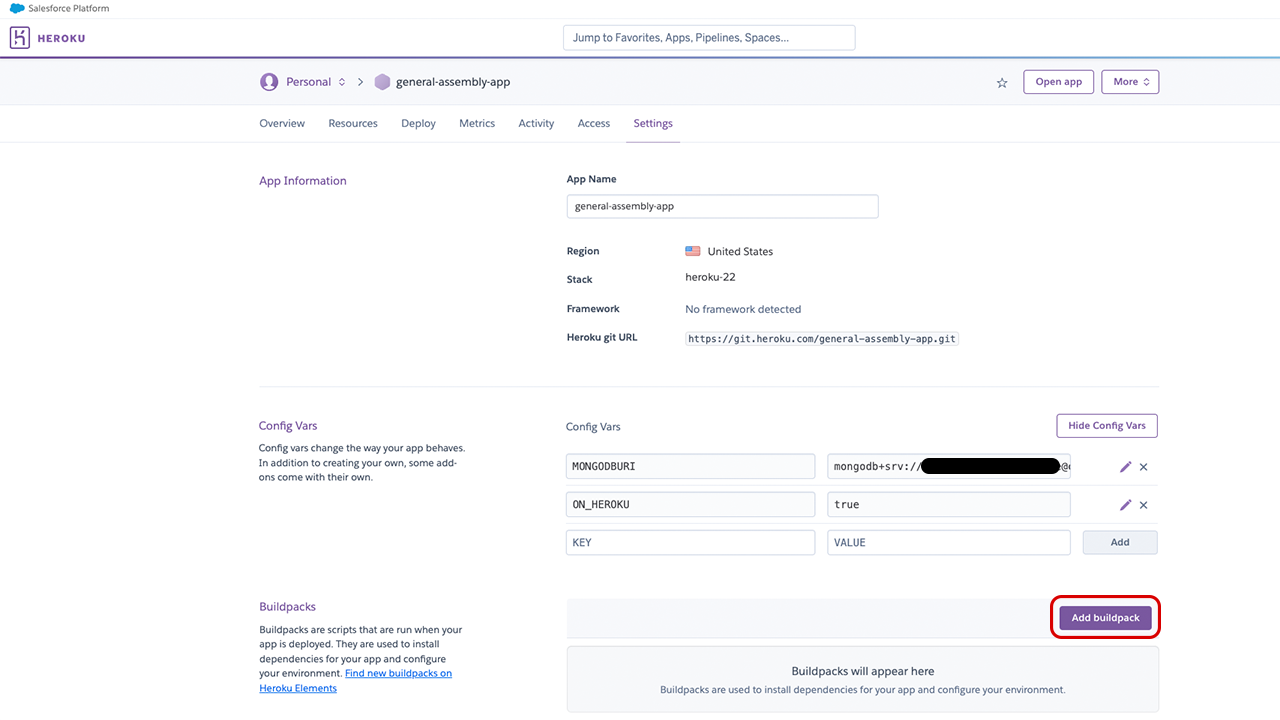The height and width of the screenshot is (720, 1280).
Task: Focus the Jump to Favorites search box
Action: [709, 38]
